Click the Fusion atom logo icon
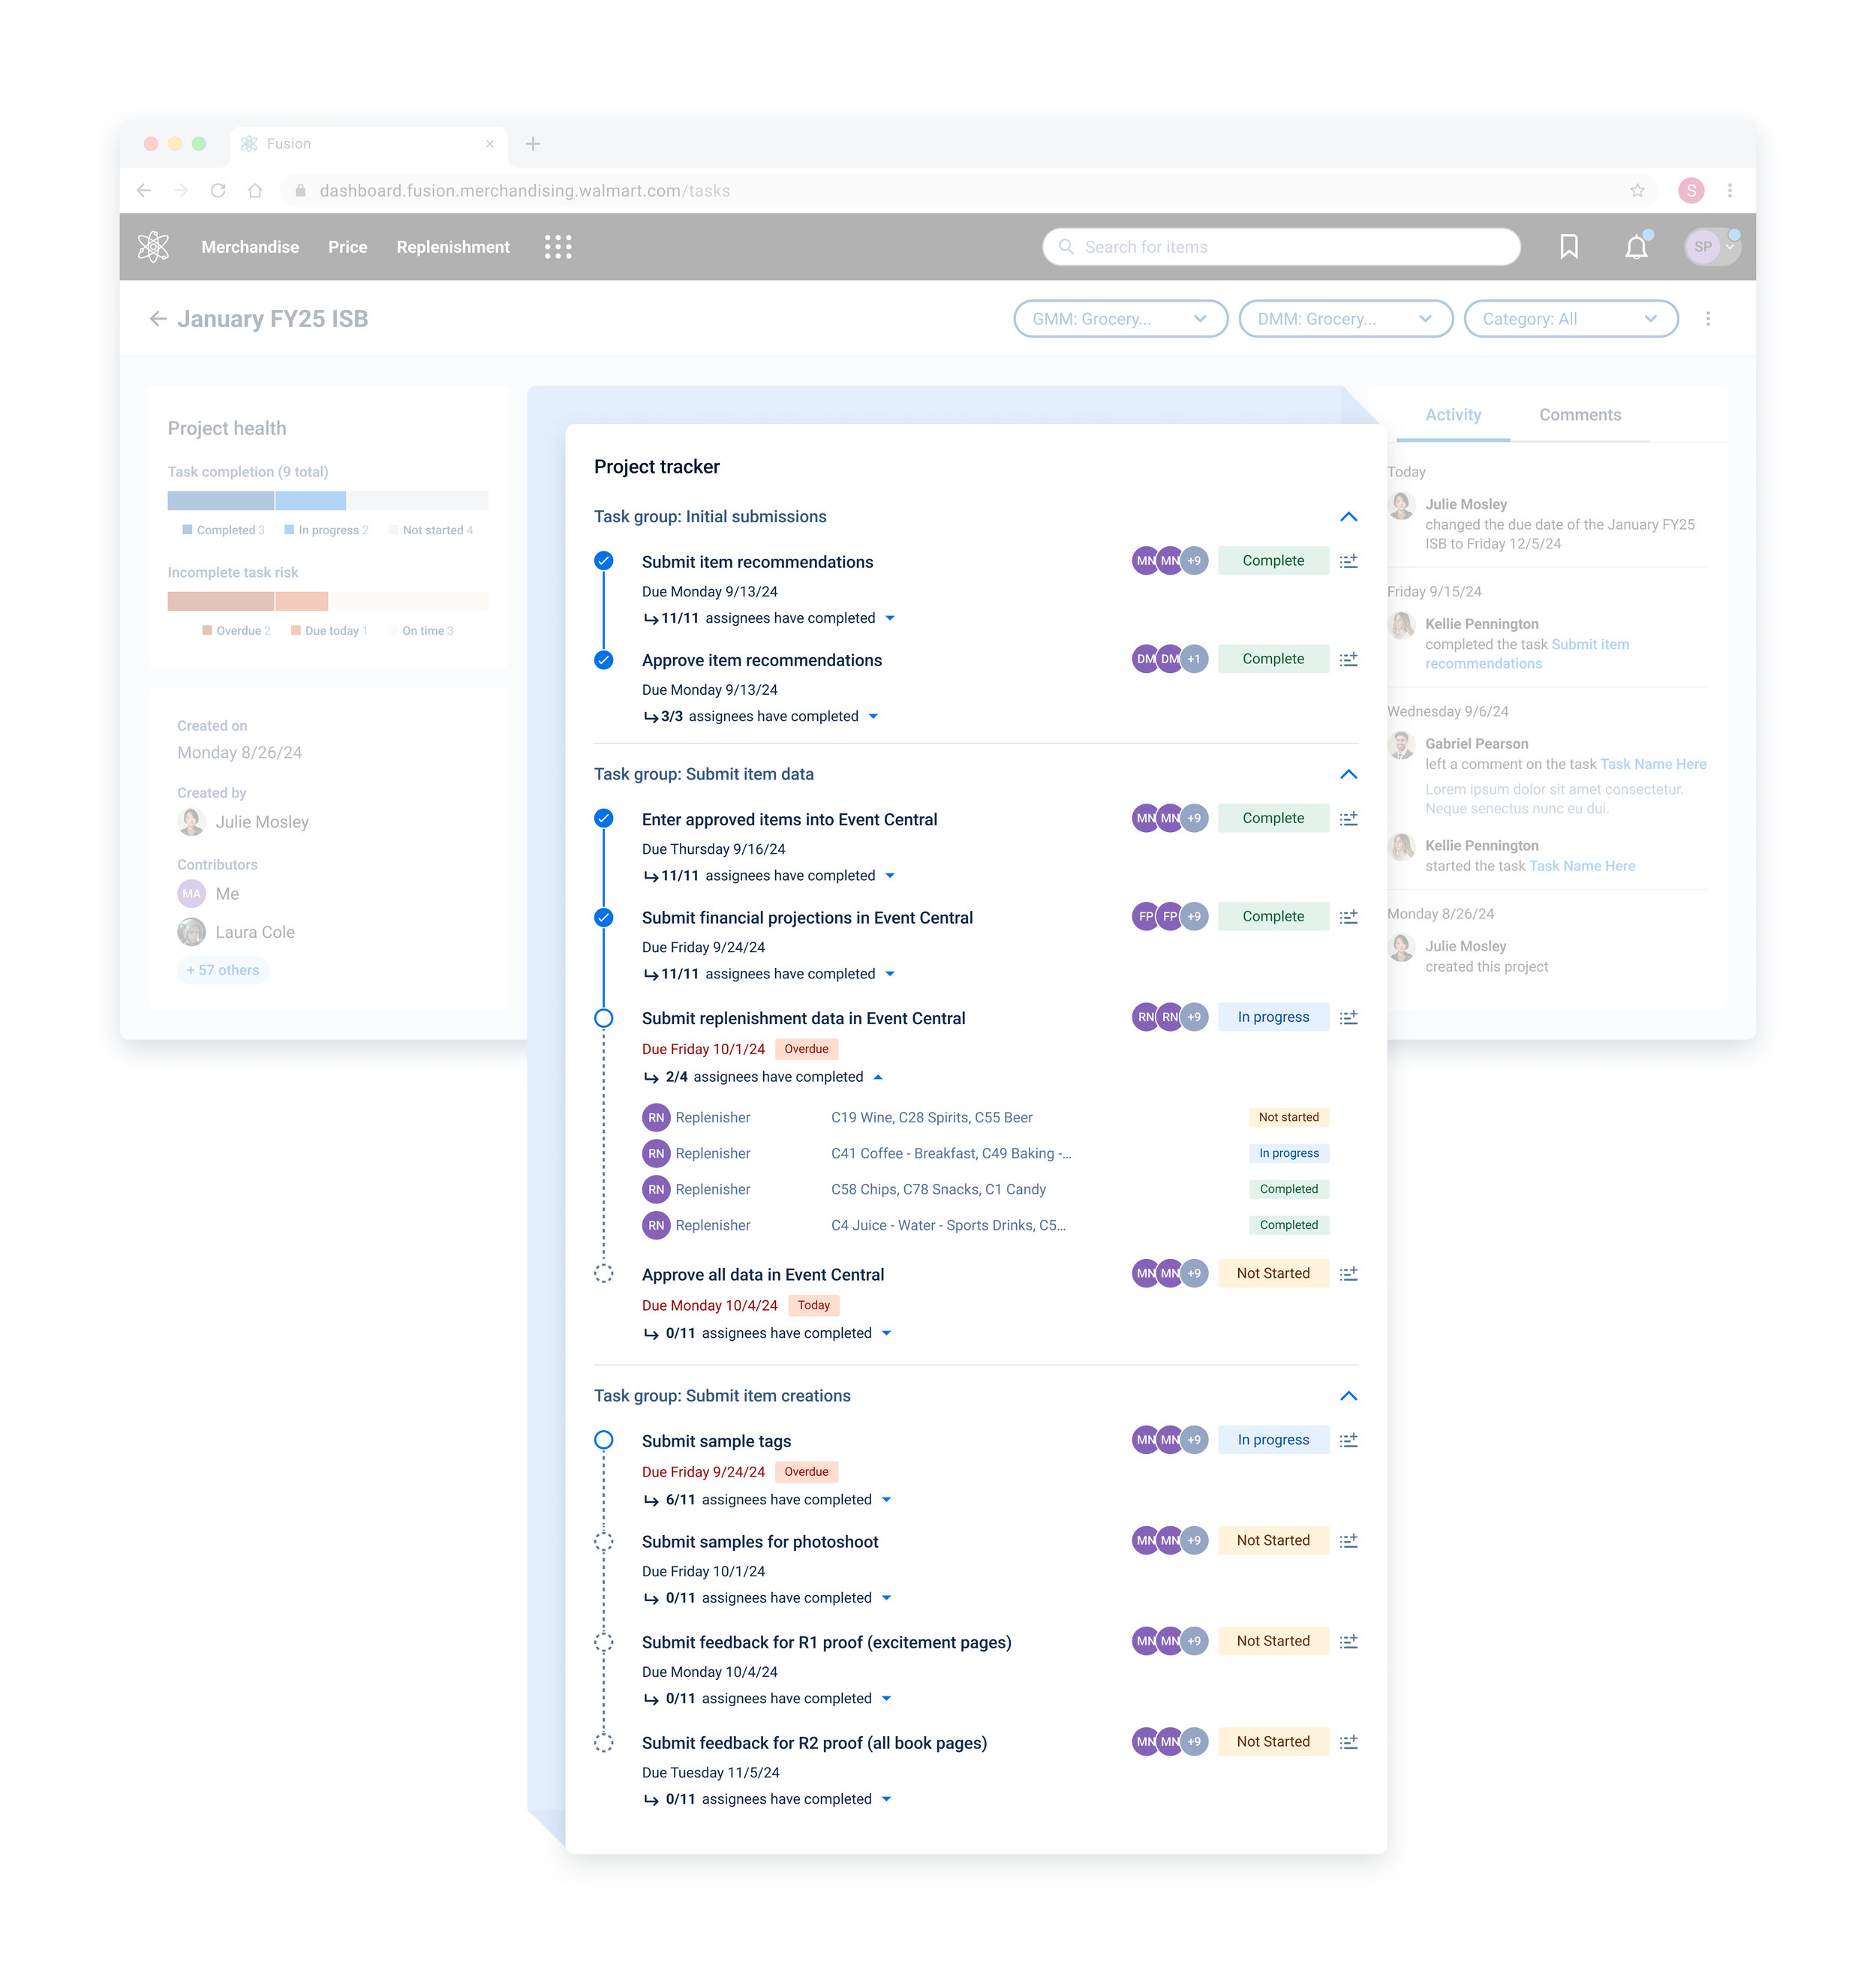This screenshot has height=1974, width=1876. [x=153, y=246]
